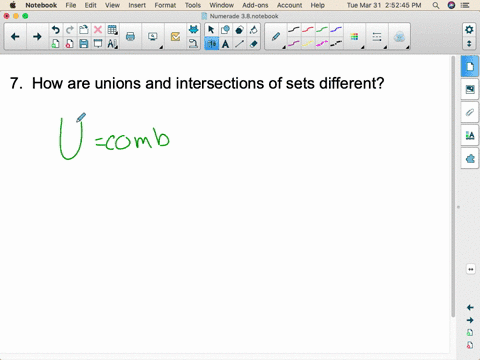Move sidebar with the double-arrow button
This screenshot has height=360, width=480.
tap(470, 269)
